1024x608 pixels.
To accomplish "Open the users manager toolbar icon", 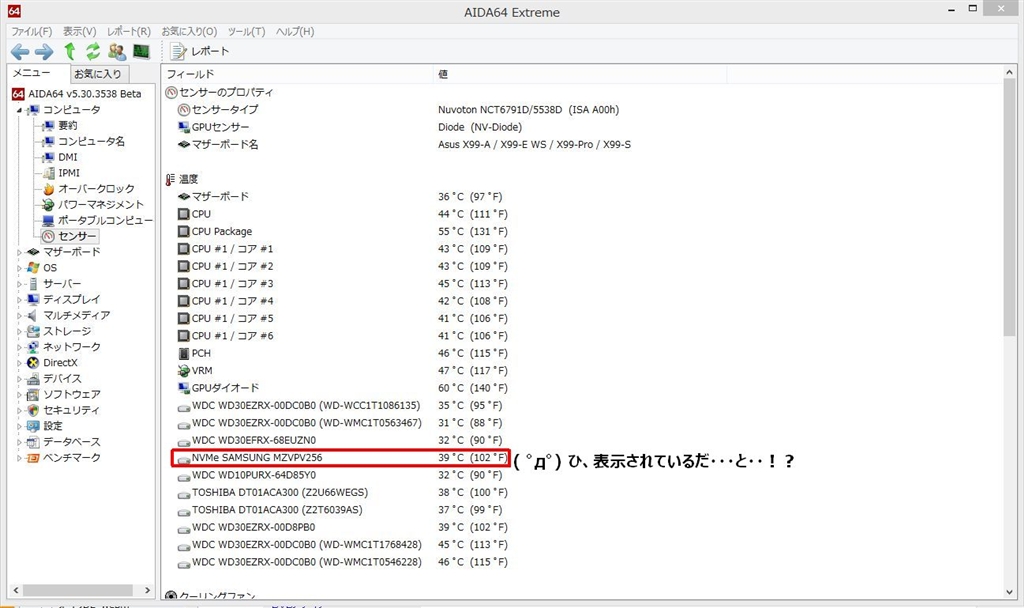I will coord(117,51).
